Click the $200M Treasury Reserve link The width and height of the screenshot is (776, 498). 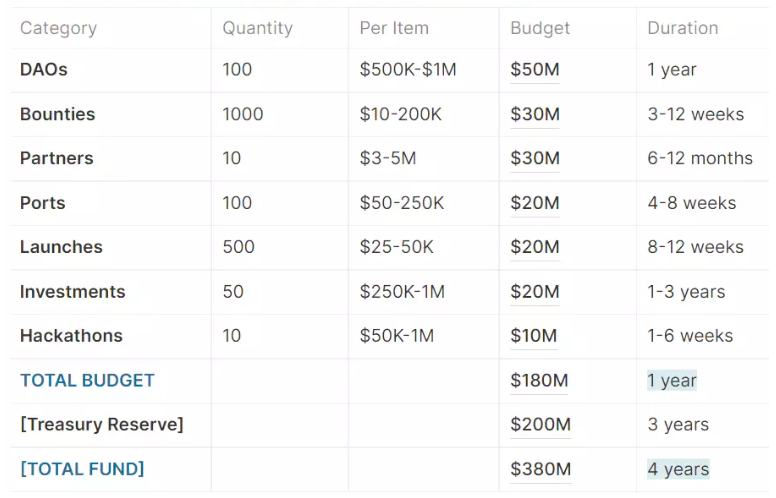click(540, 425)
